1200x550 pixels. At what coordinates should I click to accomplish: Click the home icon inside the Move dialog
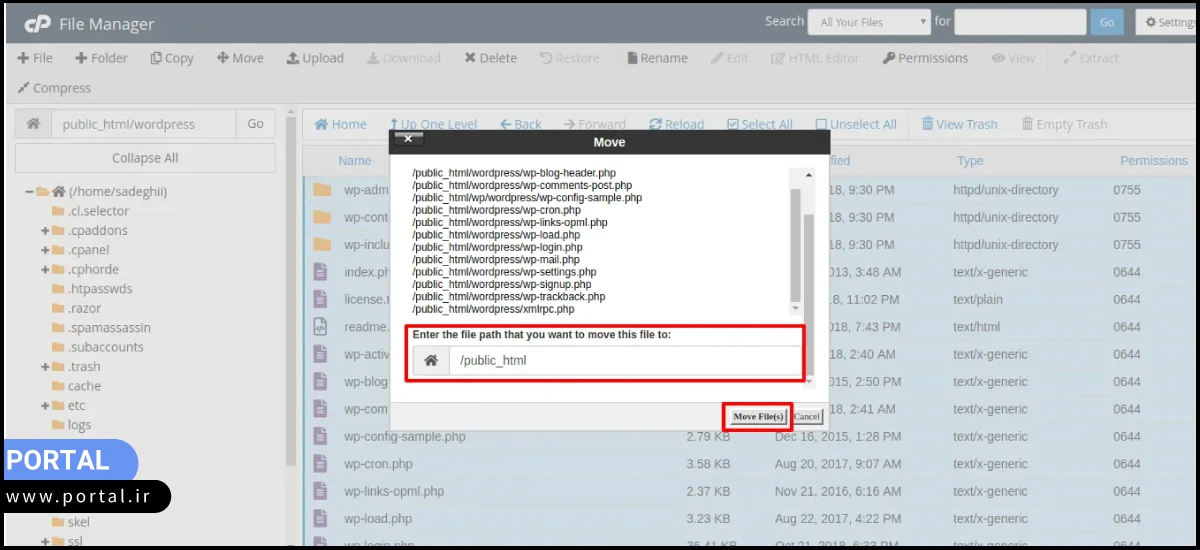tap(431, 360)
